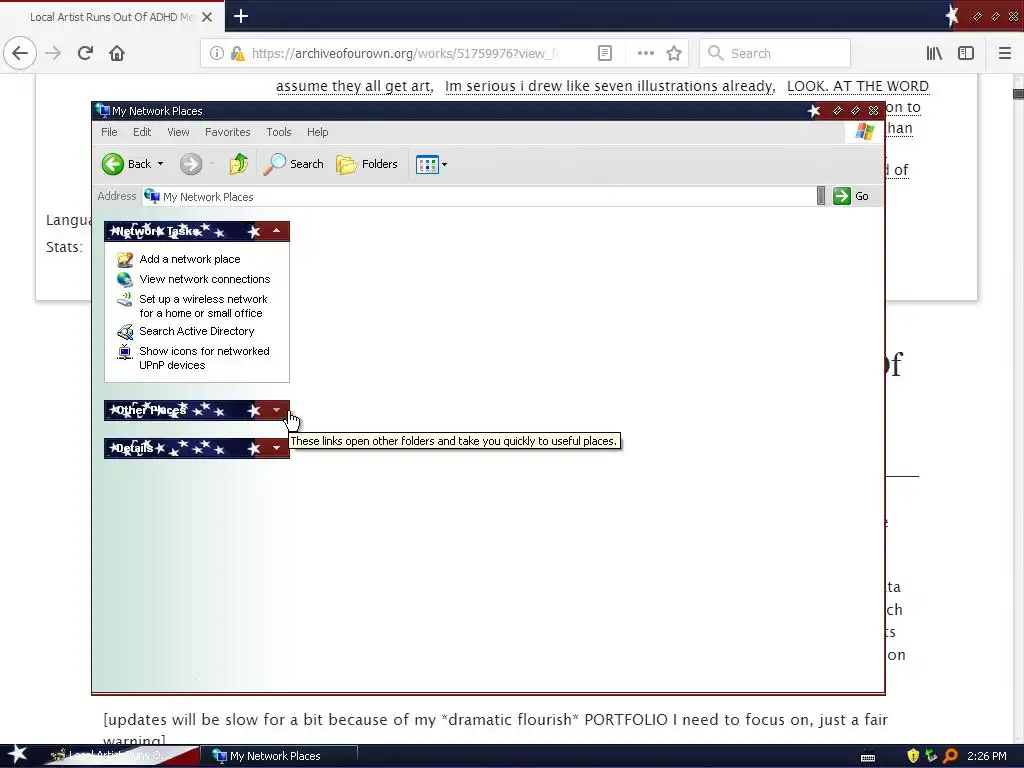The height and width of the screenshot is (768, 1024).
Task: Collapse the Network Tasks panel
Action: tap(276, 231)
